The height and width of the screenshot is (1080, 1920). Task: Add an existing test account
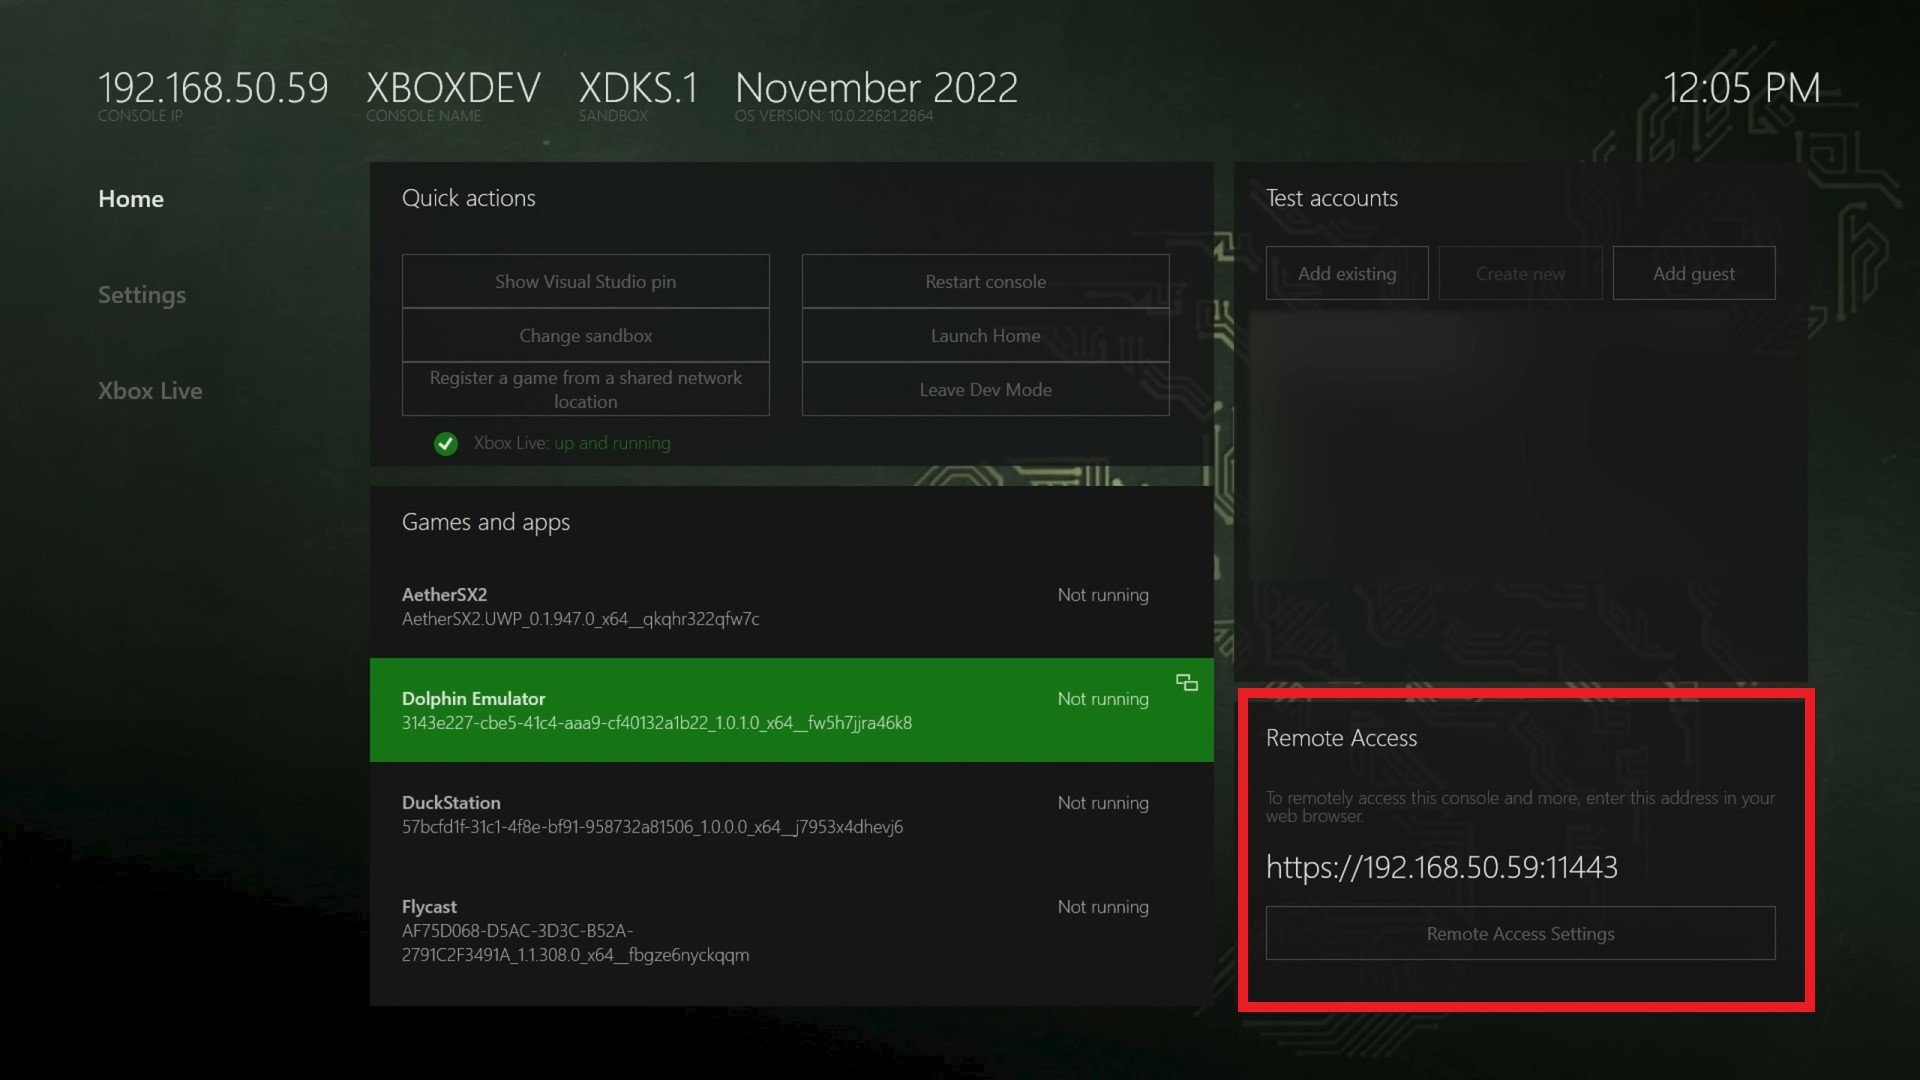(1347, 272)
